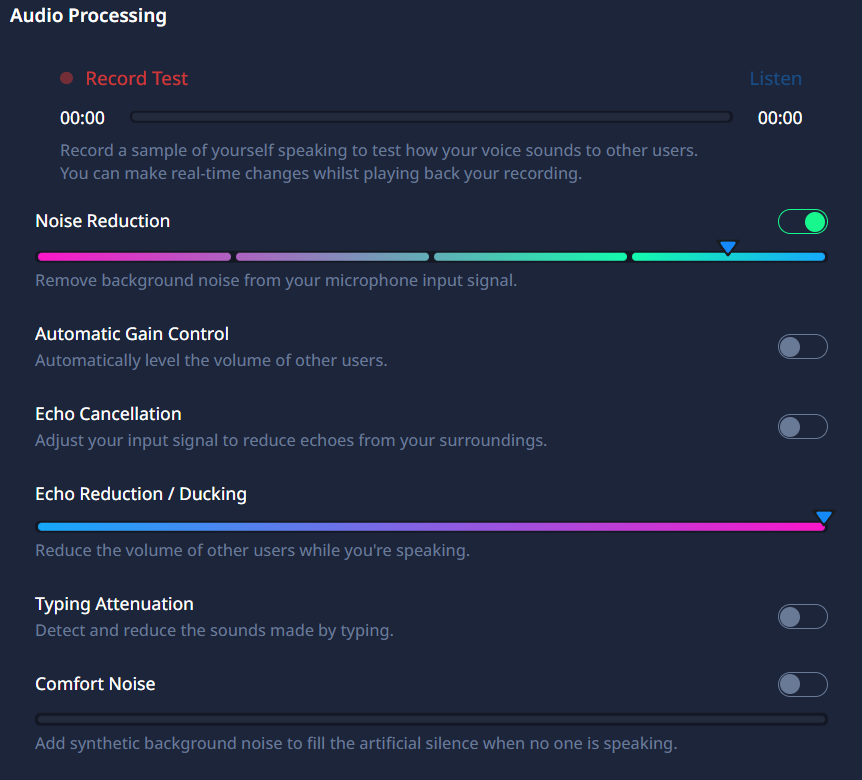Turn on Echo Cancellation toggle
This screenshot has width=862, height=780.
[x=803, y=427]
